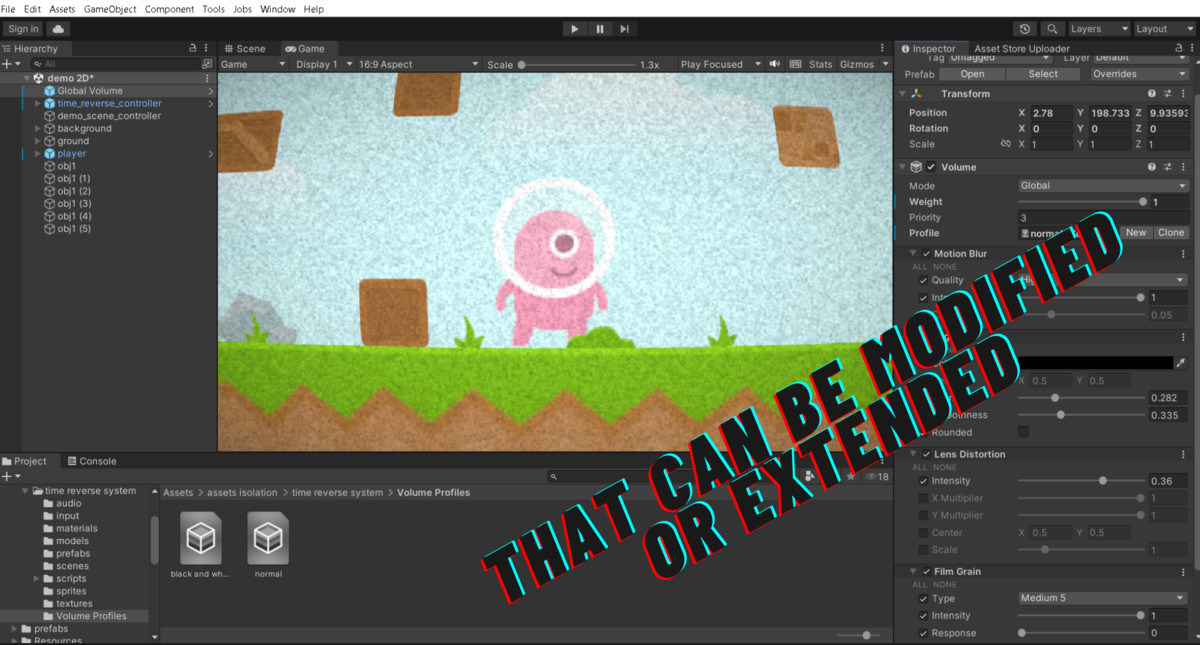Open cloud account services icon
Image resolution: width=1200 pixels, height=645 pixels.
point(59,29)
